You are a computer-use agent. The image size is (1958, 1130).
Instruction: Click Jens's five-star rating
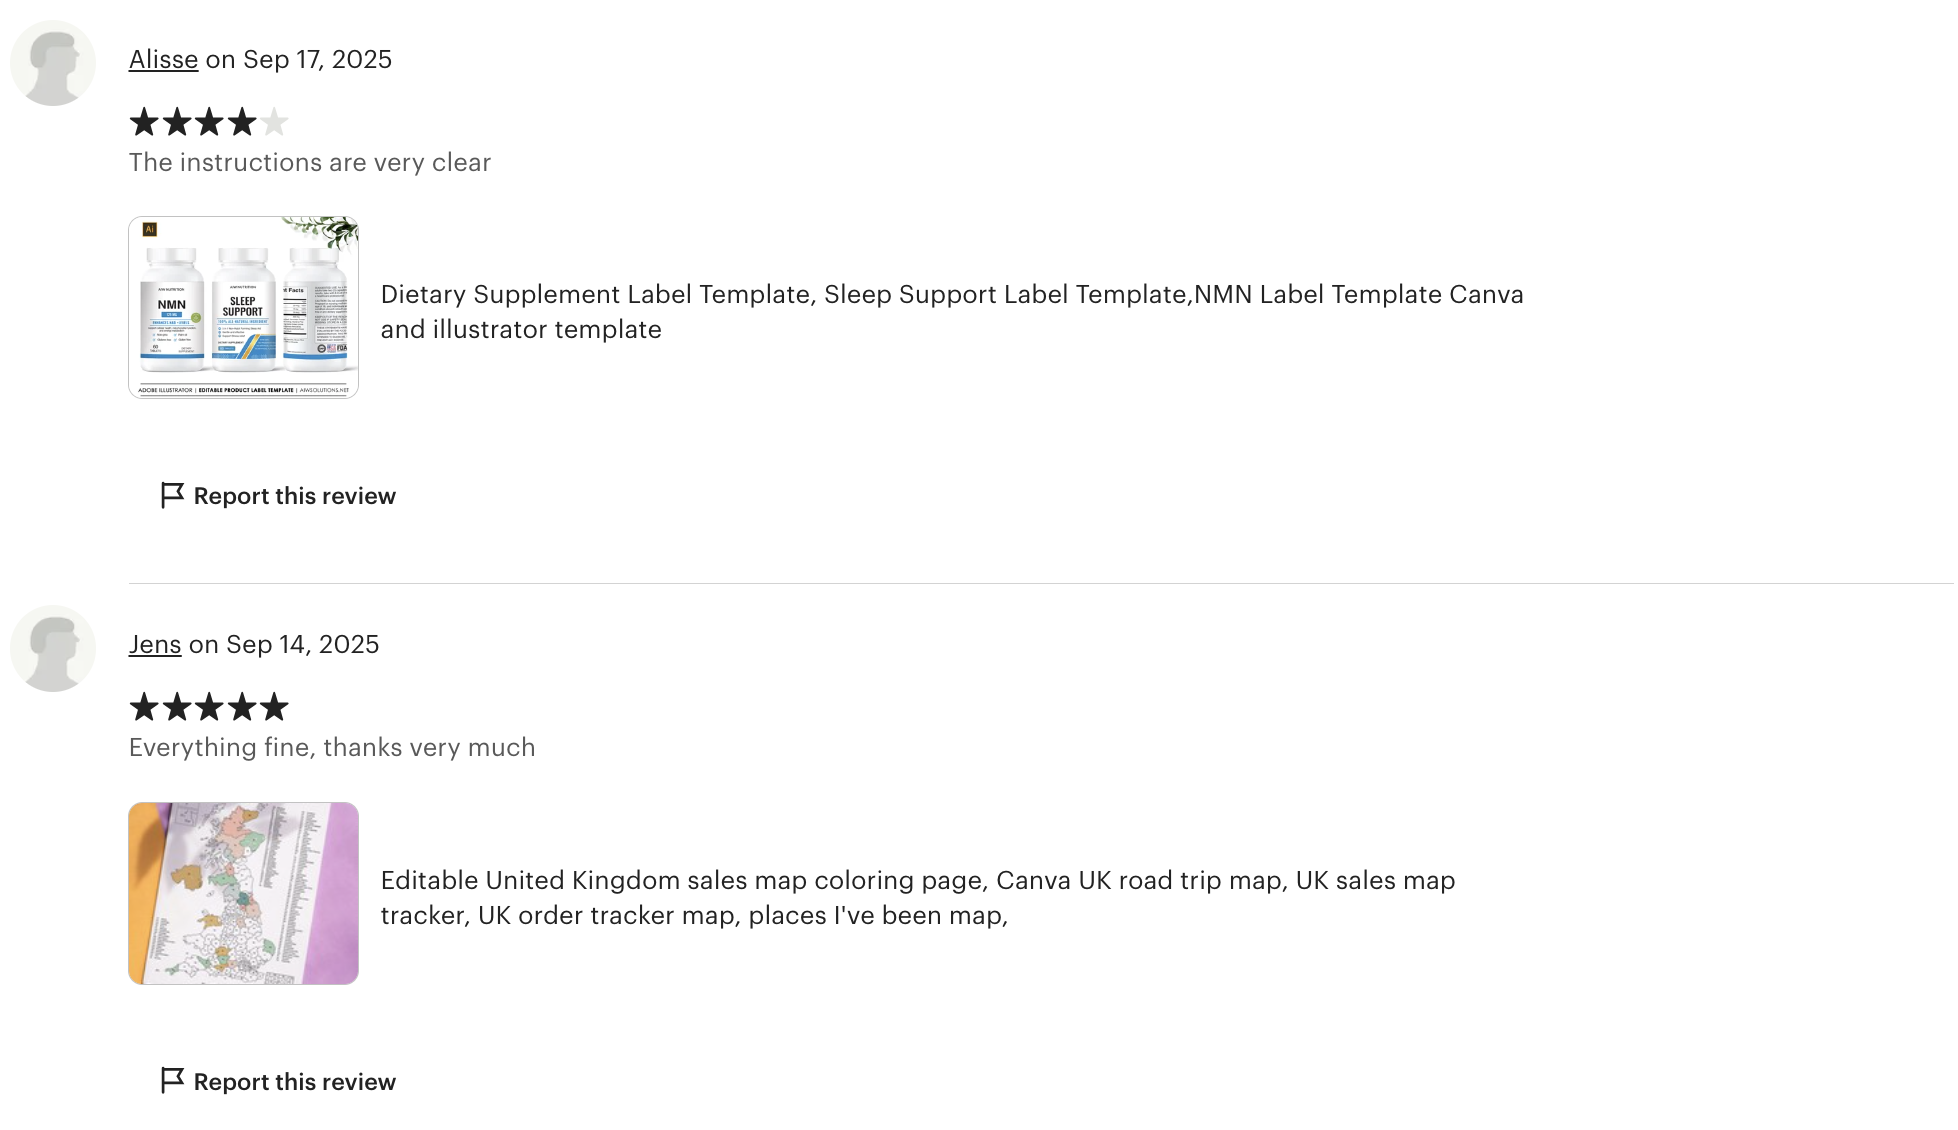(209, 707)
